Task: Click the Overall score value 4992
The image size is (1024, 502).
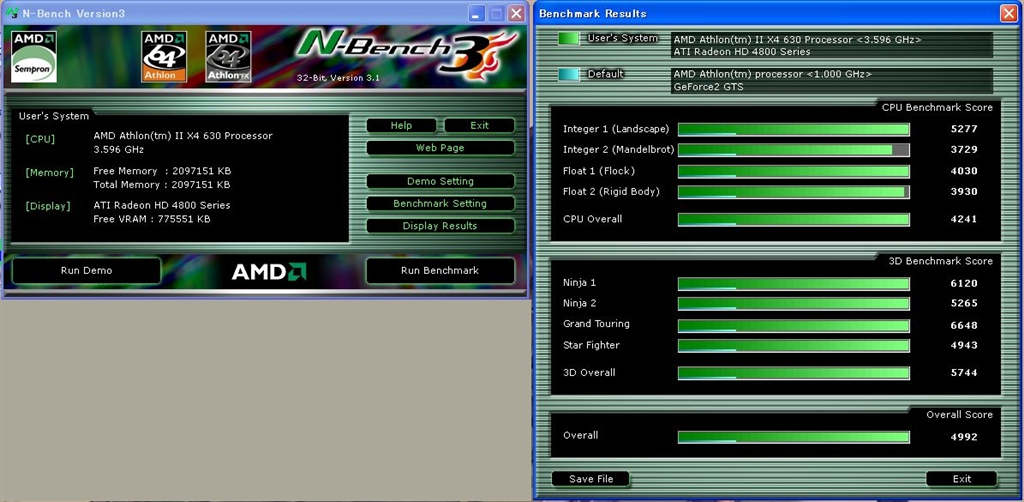Action: pos(964,436)
